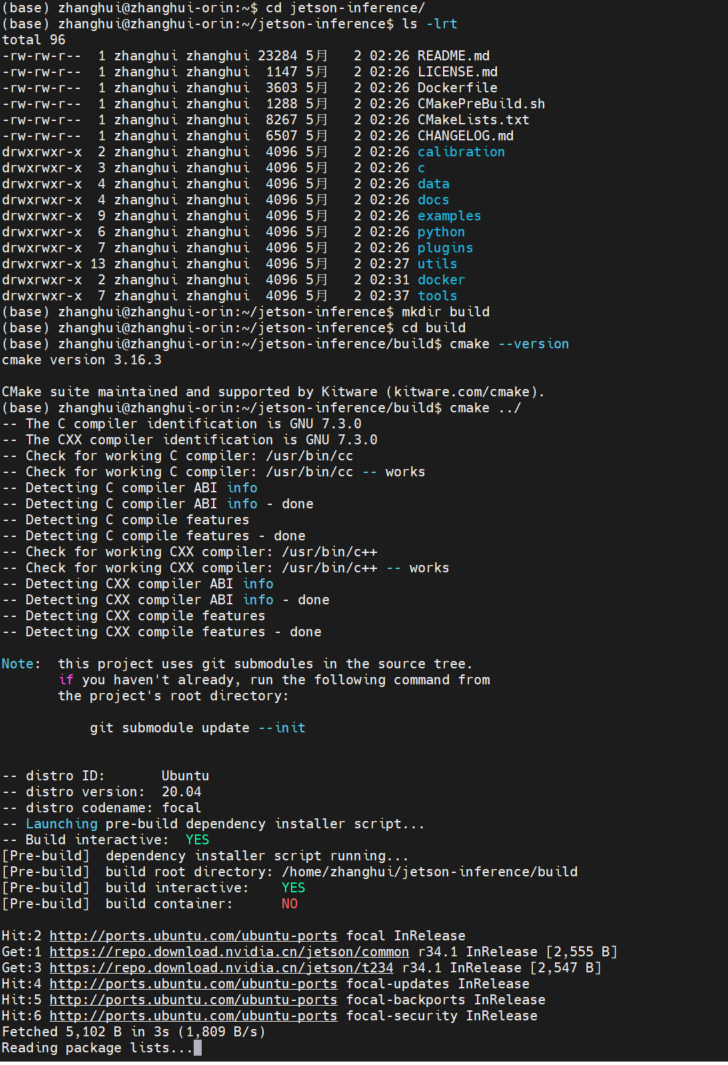Click the ports.ubuntu.com link on the Hit:2 line
This screenshot has height=1065, width=728.
click(x=193, y=936)
